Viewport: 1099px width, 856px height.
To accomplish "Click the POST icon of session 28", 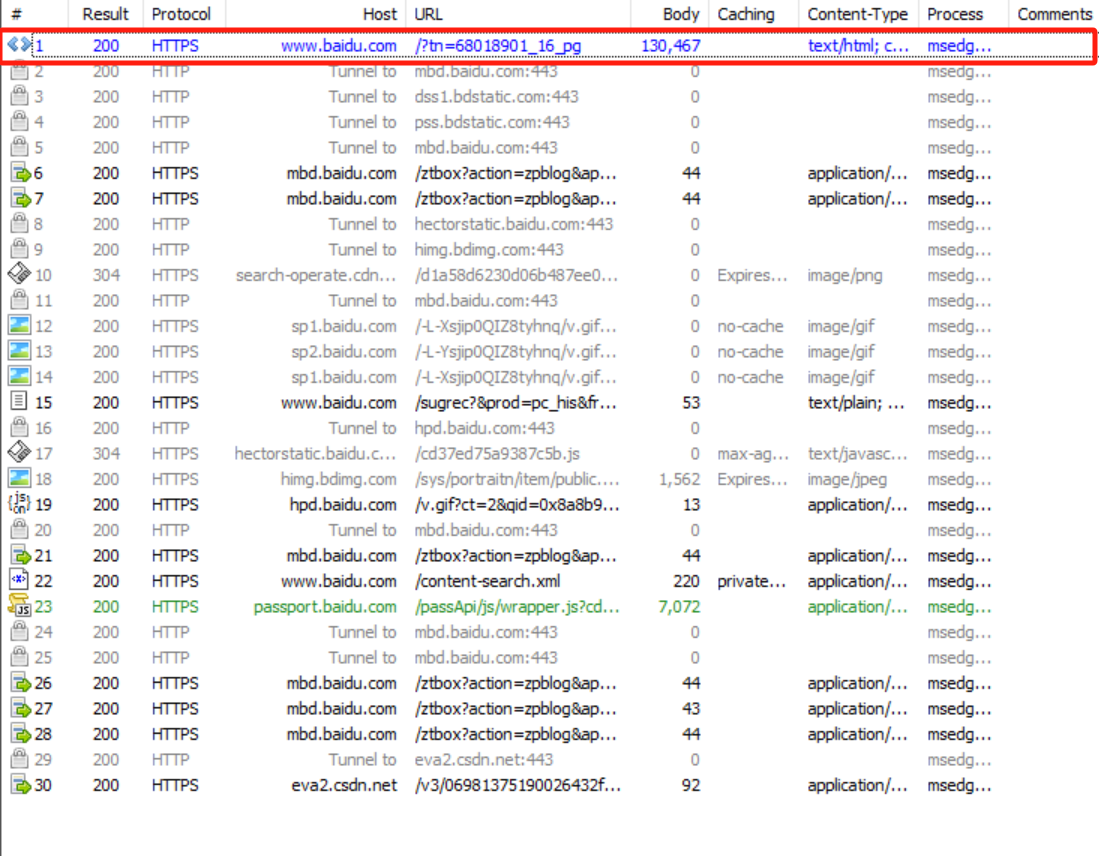I will point(20,734).
